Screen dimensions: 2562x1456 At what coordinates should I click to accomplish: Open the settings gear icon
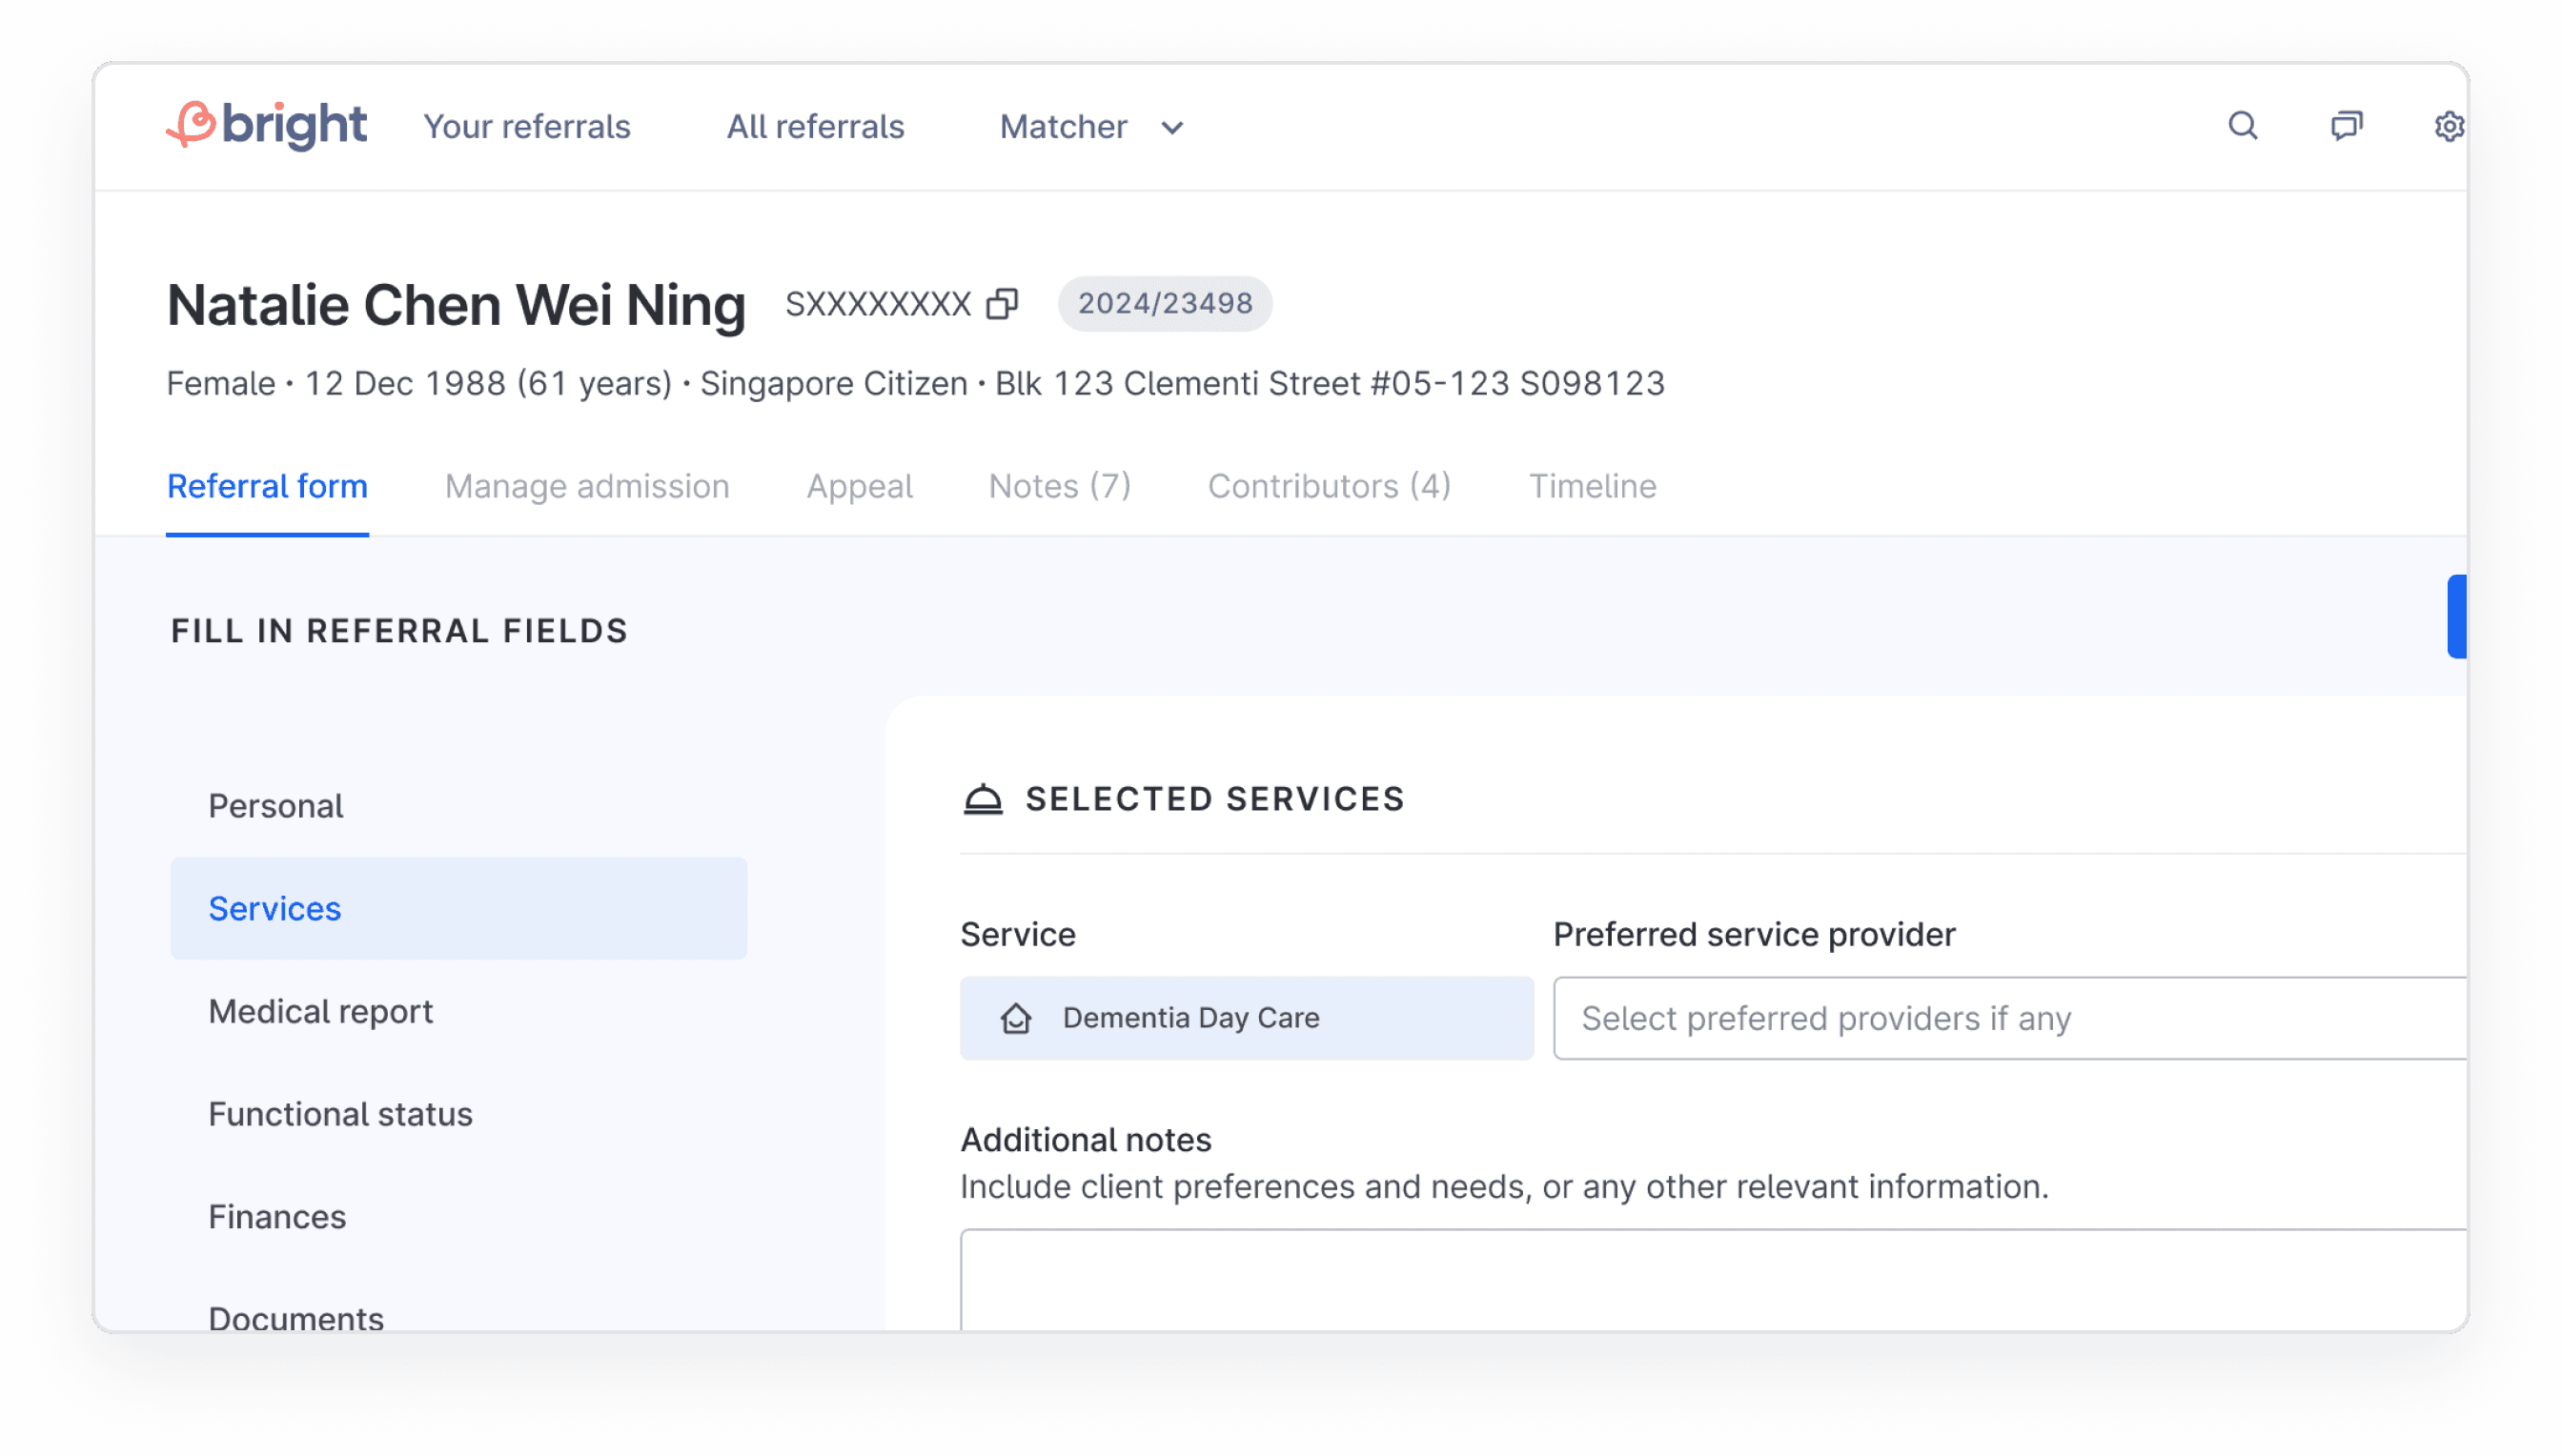pyautogui.click(x=2448, y=126)
